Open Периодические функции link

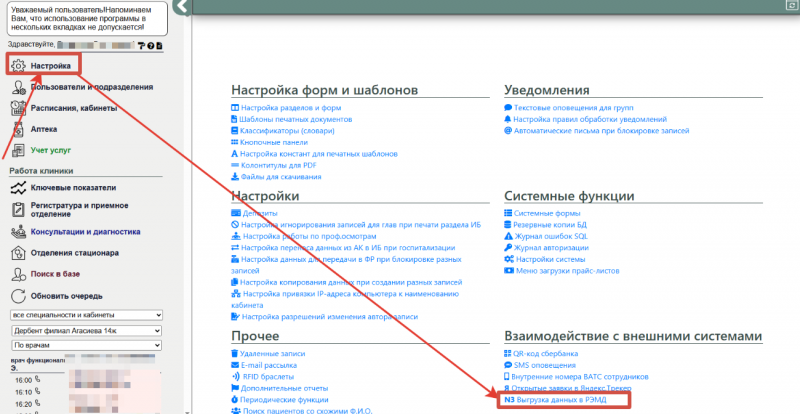[284, 400]
